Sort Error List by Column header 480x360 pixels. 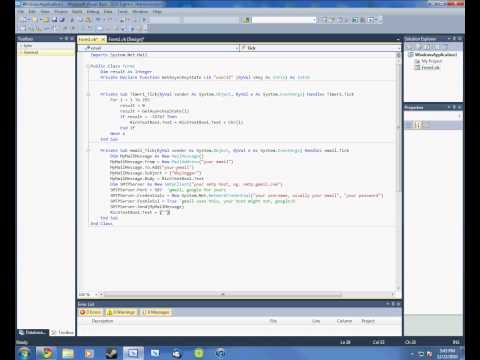pos(344,321)
